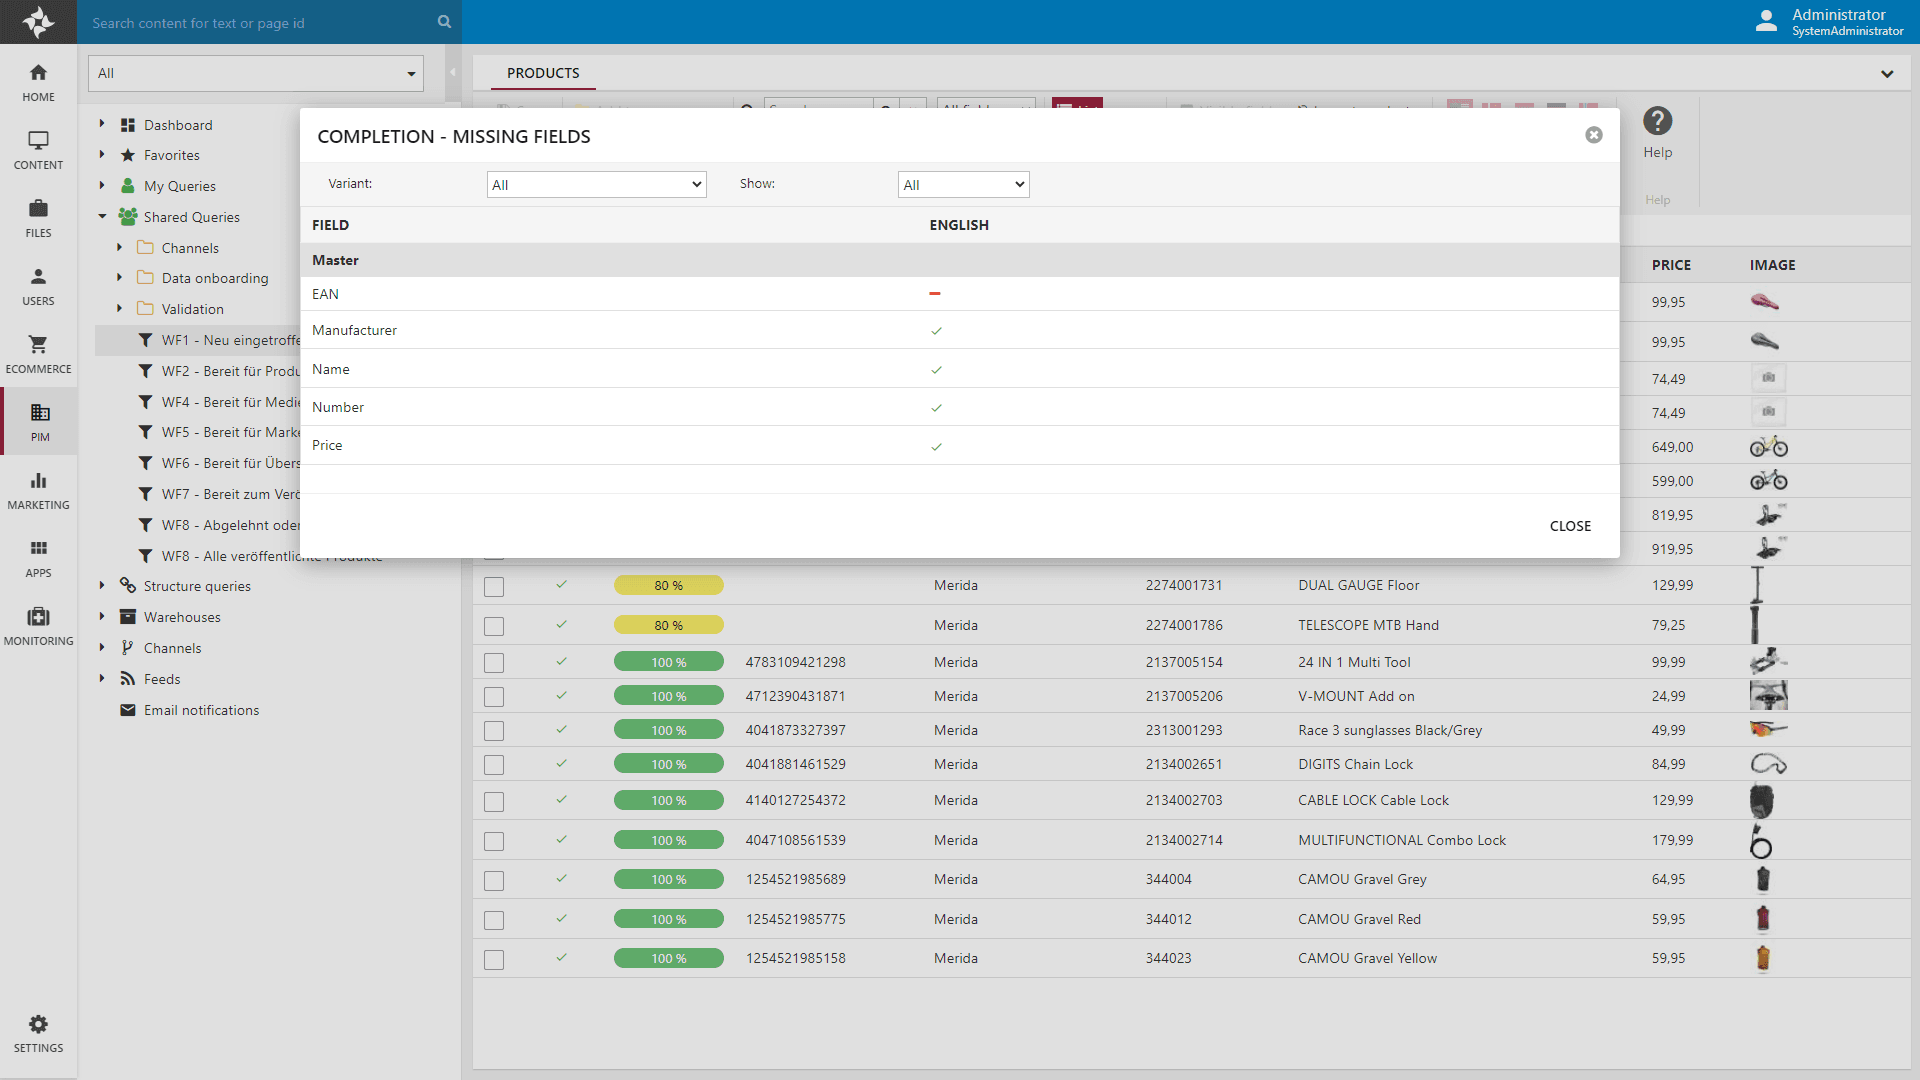Tick checkbox for CAMOU Gravel Yellow row
The image size is (1920, 1080).
click(x=494, y=960)
